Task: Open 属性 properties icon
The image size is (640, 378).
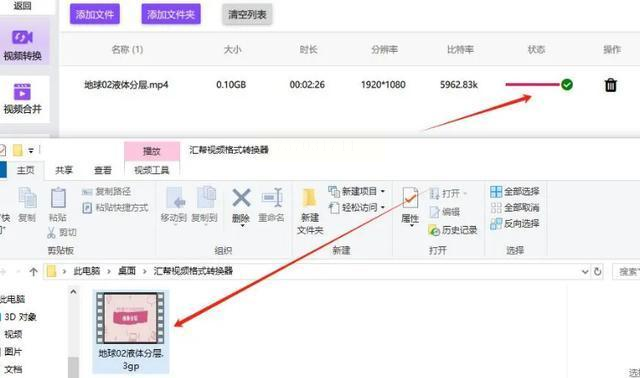Action: tap(410, 199)
